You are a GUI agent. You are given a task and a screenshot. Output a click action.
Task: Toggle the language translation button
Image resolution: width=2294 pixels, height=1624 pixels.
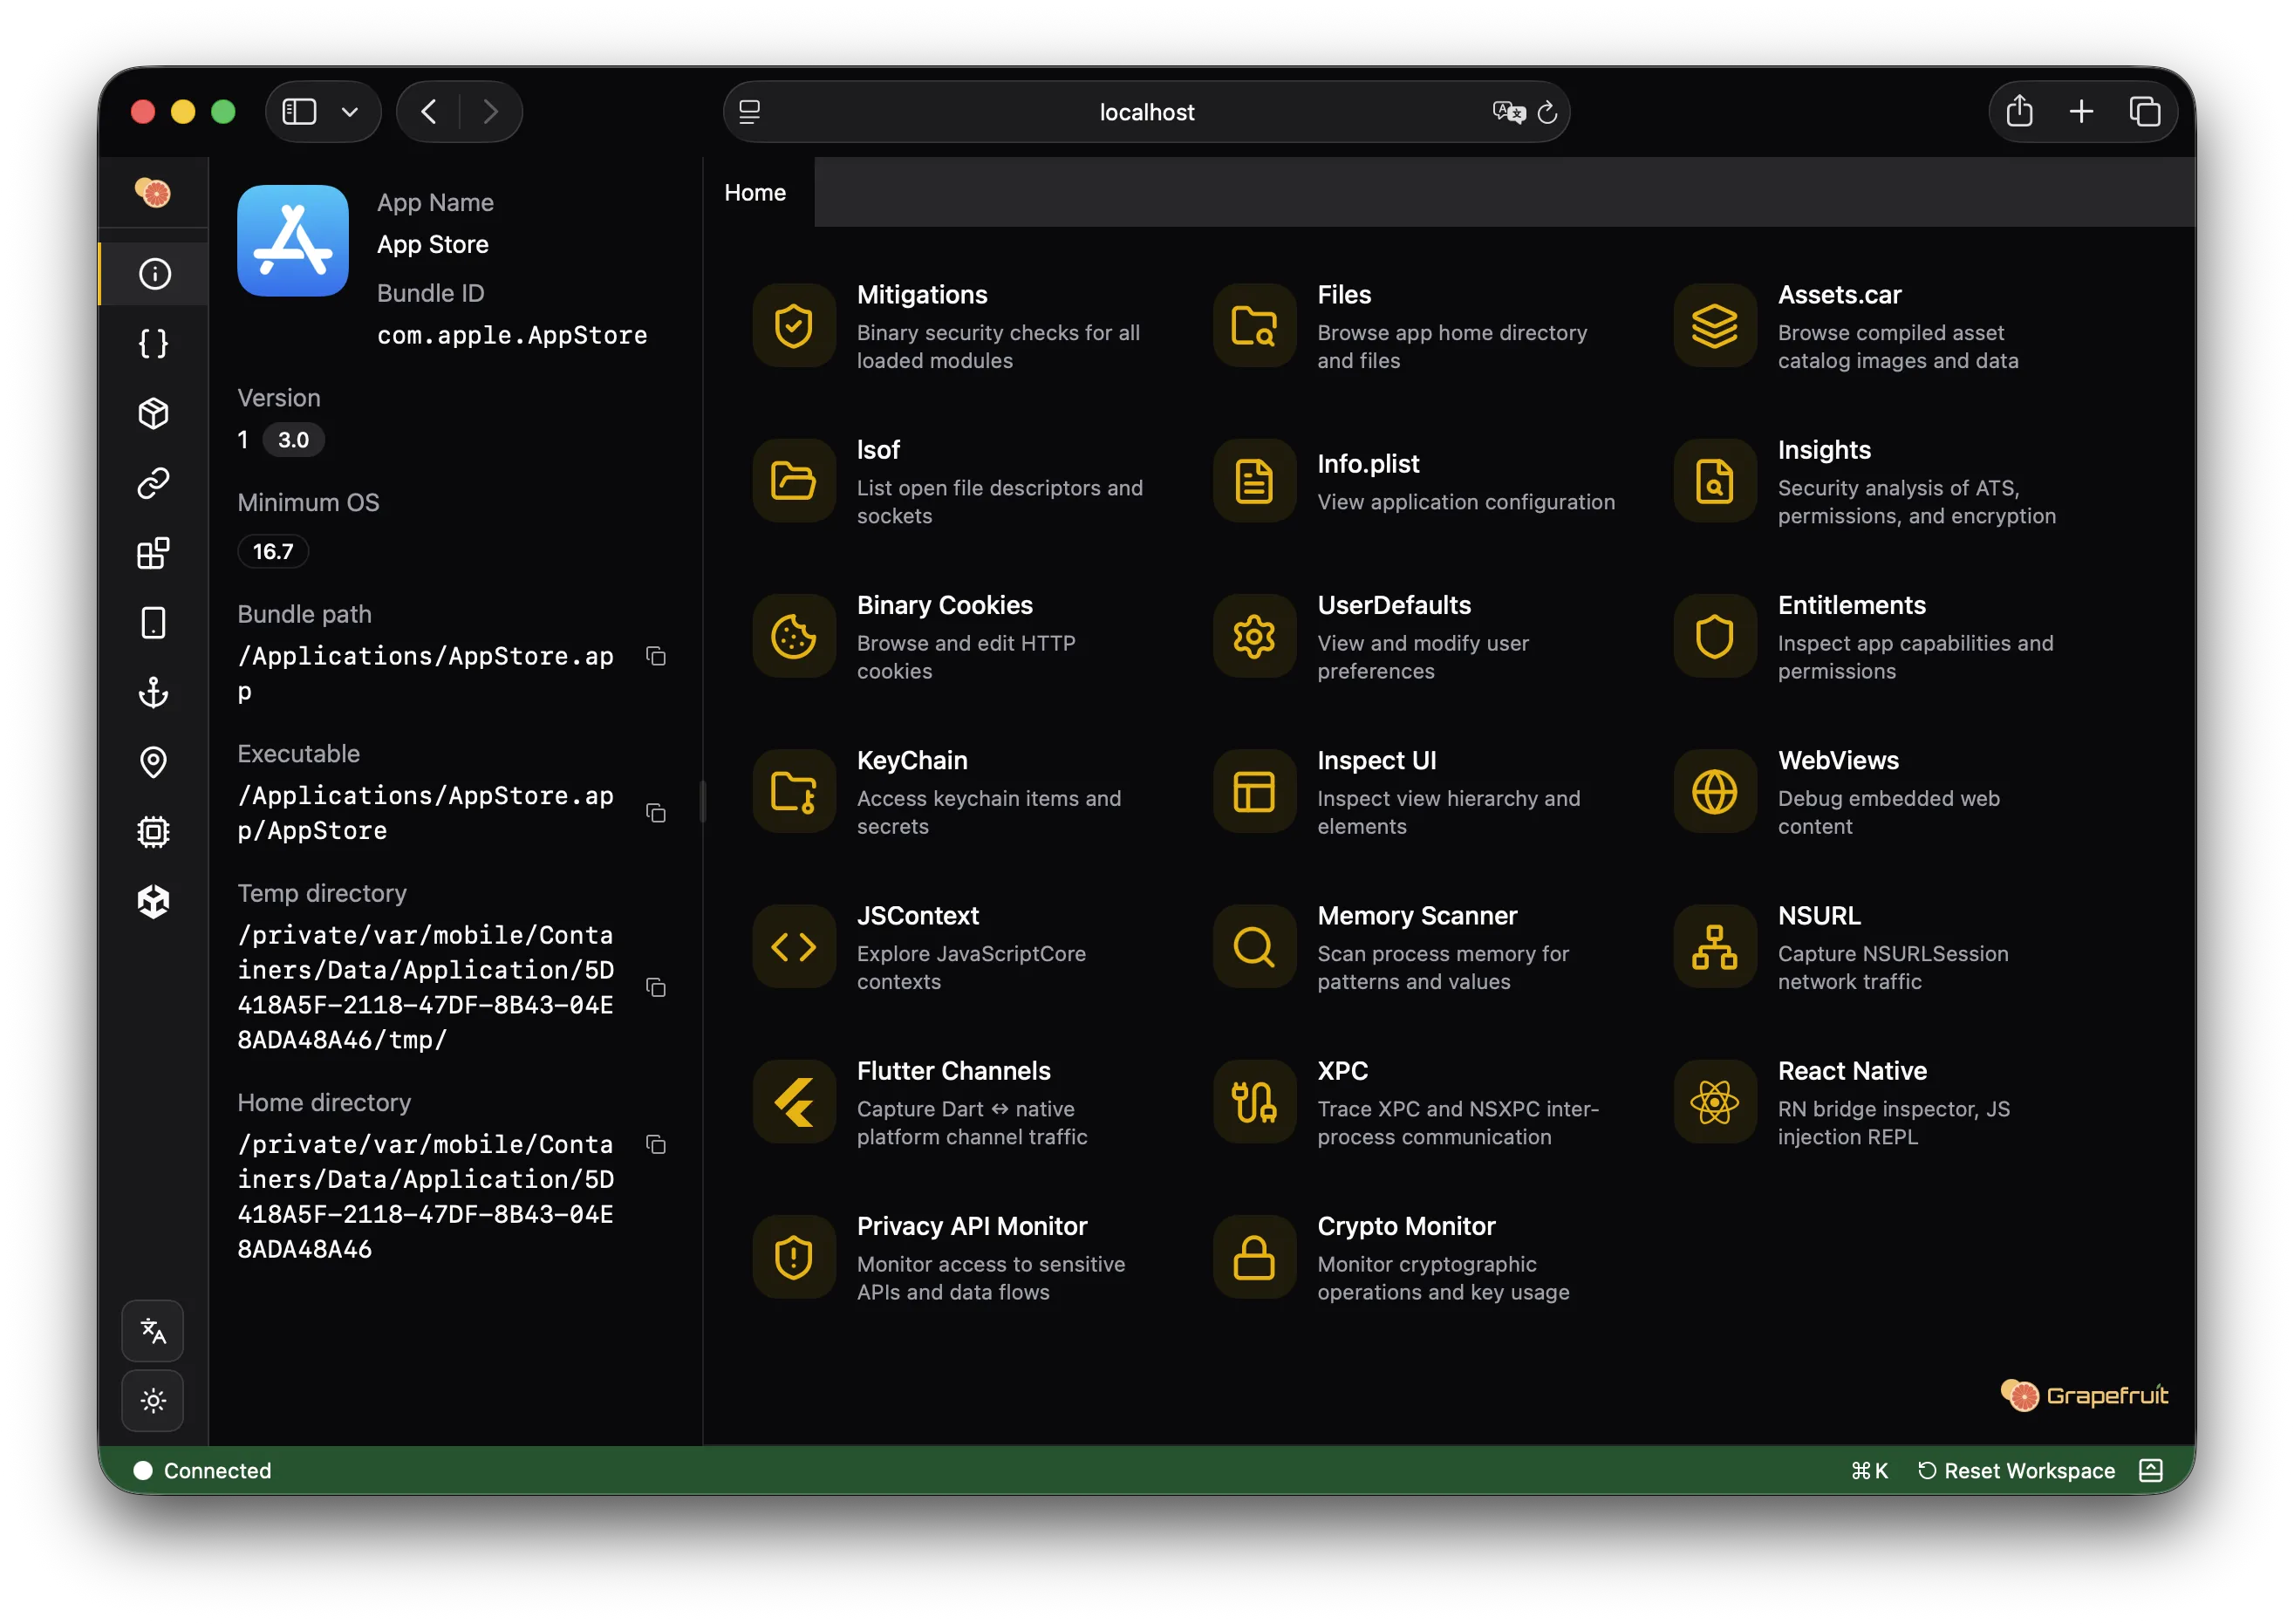click(1508, 111)
